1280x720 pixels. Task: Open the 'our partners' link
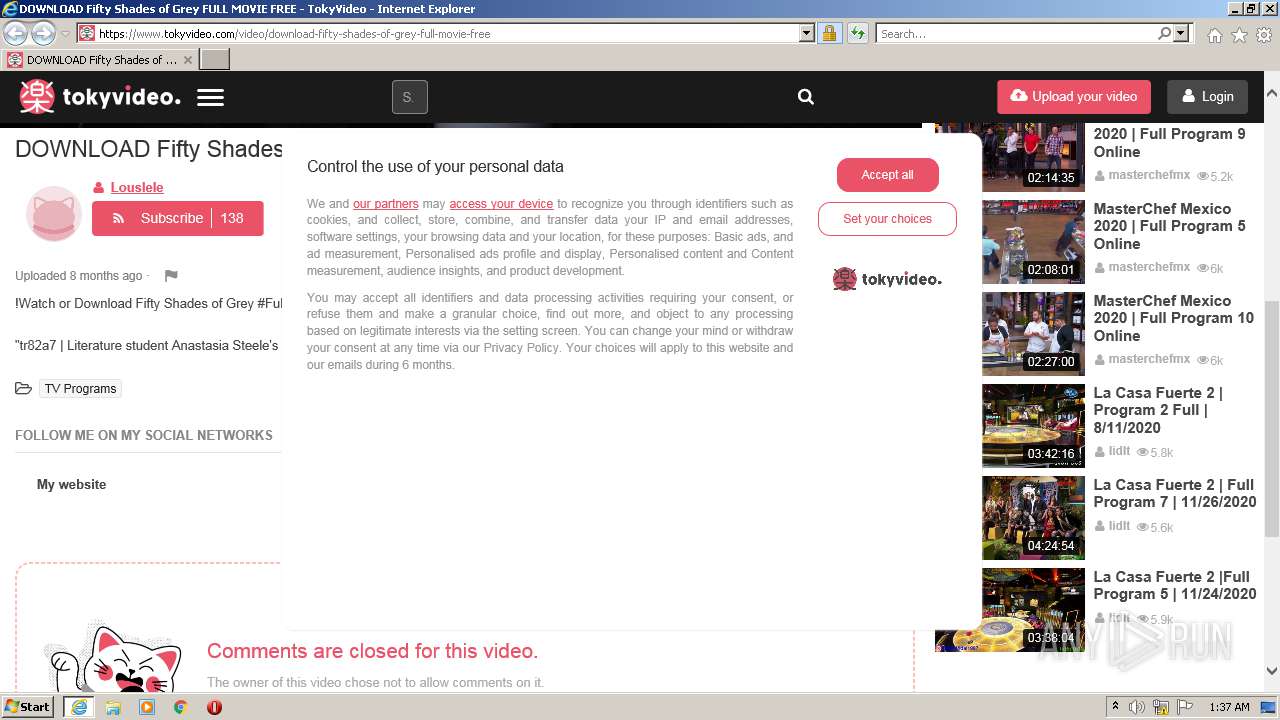coord(385,204)
